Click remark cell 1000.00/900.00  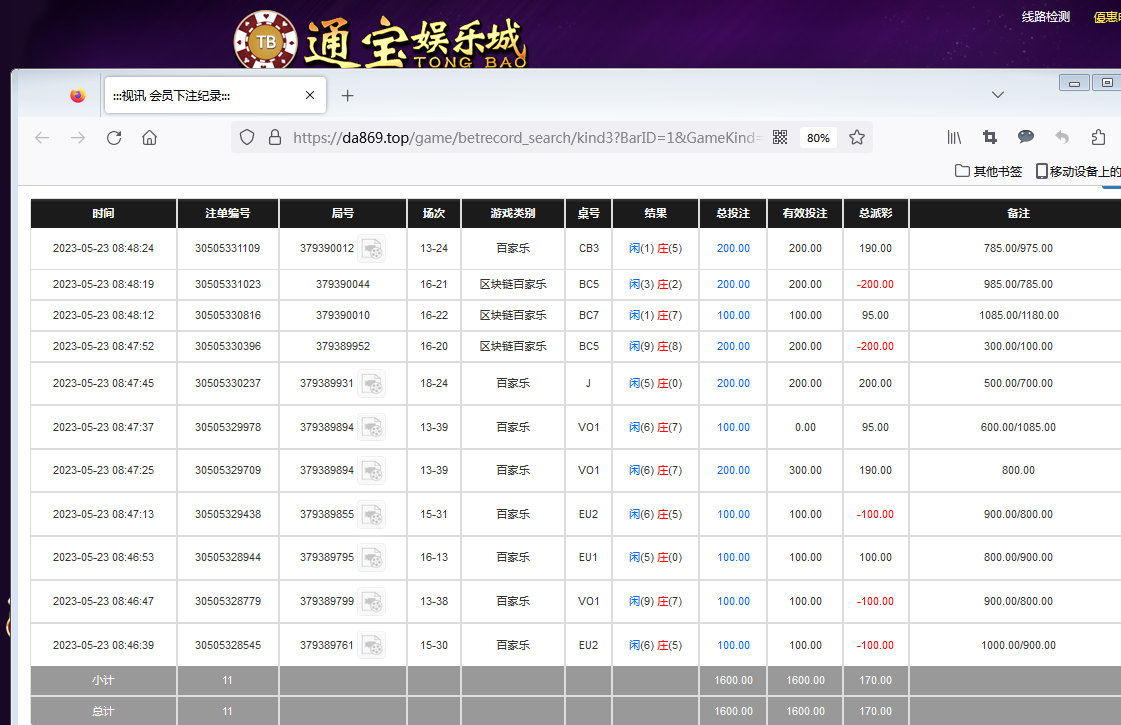[x=1019, y=645]
